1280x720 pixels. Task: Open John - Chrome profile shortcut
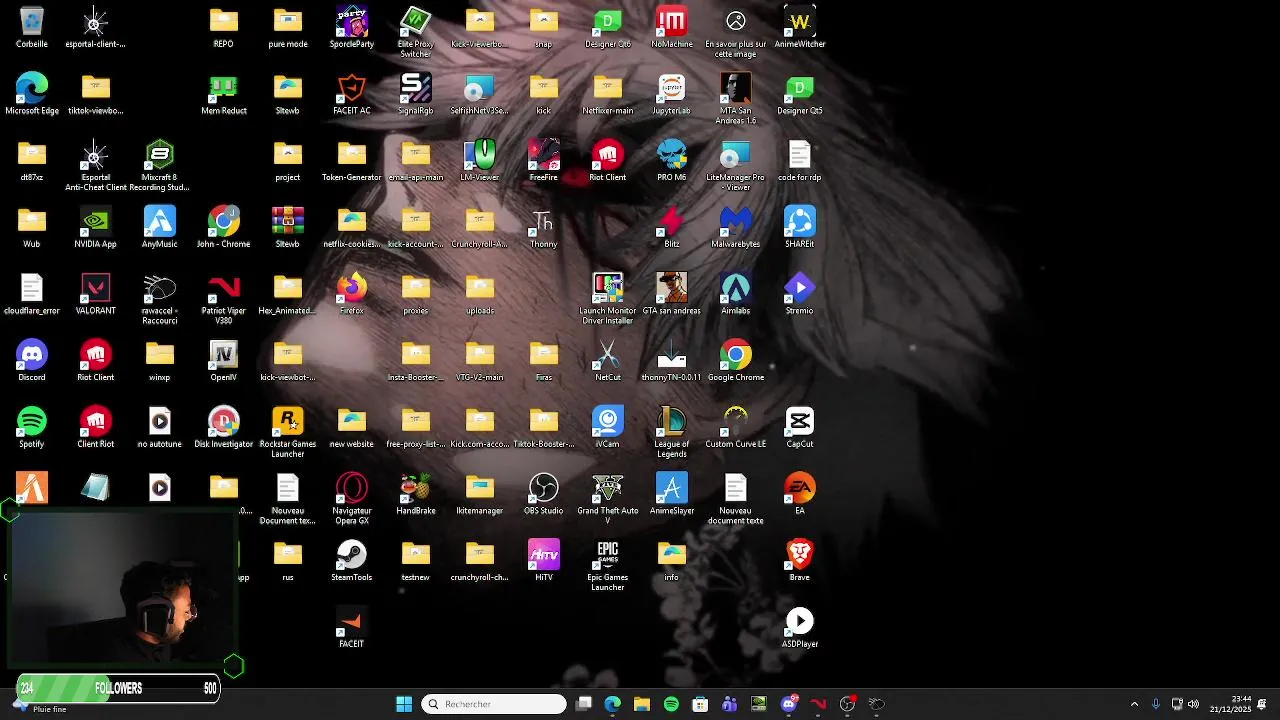point(224,228)
